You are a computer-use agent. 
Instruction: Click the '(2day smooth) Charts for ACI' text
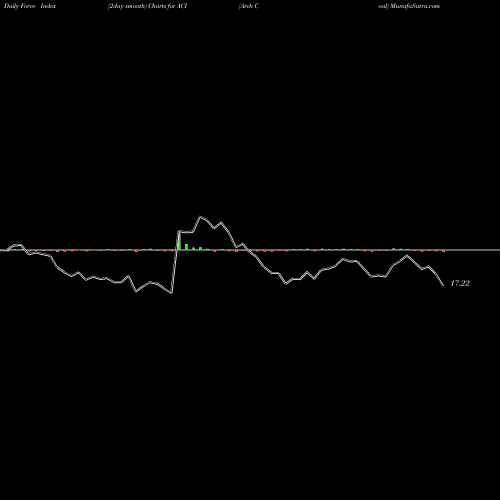[147, 6]
